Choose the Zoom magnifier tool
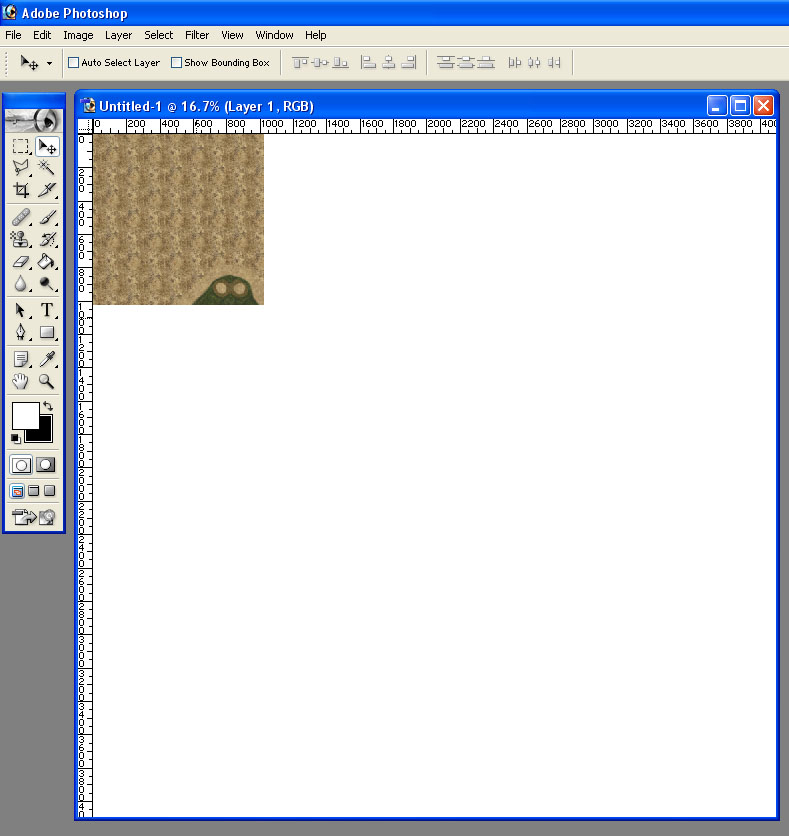This screenshot has height=836, width=789. (47, 381)
